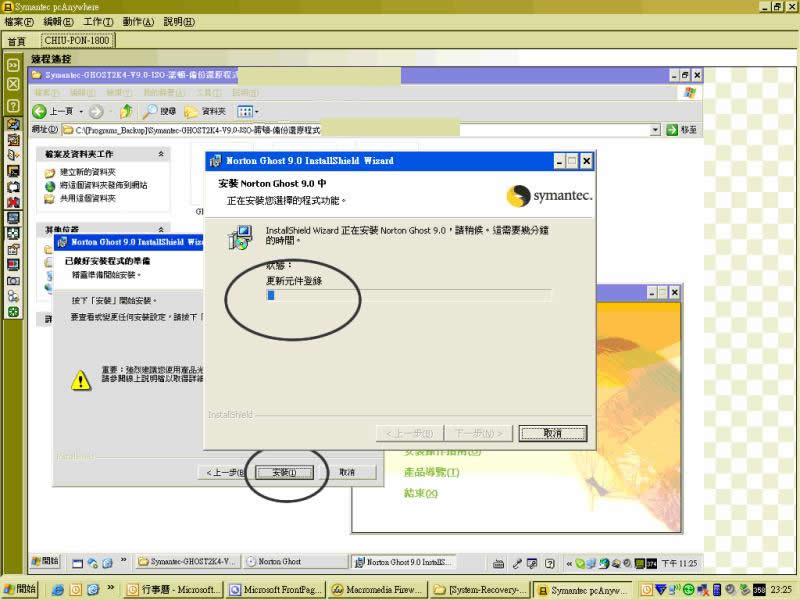
Task: Go back with the green 上一頁 arrow
Action: 39,111
